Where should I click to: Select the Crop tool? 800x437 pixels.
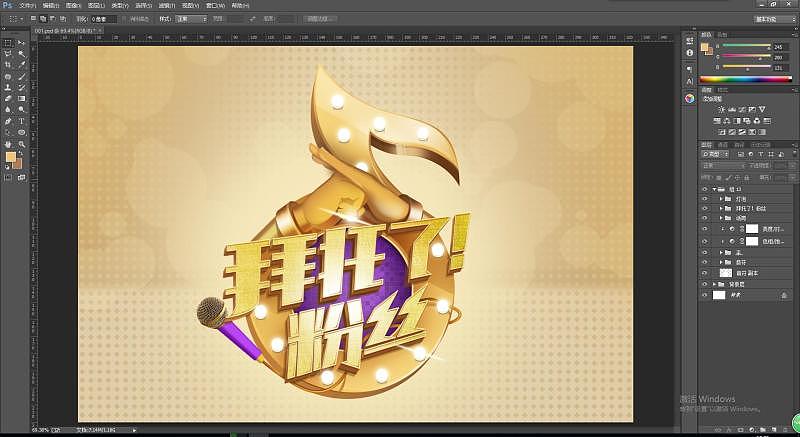tap(8, 65)
